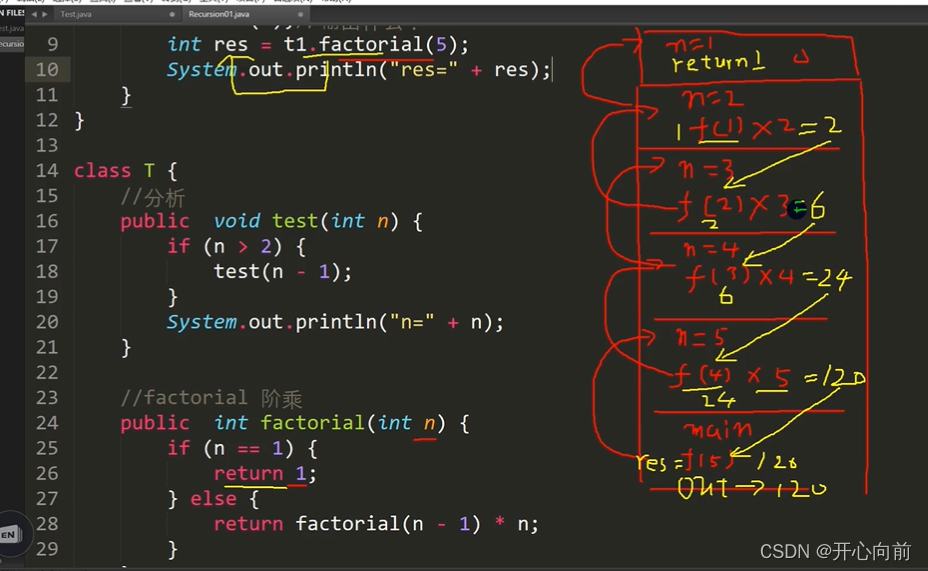The height and width of the screenshot is (571, 928).
Task: Click line number 14 in the gutter
Action: [x=47, y=171]
